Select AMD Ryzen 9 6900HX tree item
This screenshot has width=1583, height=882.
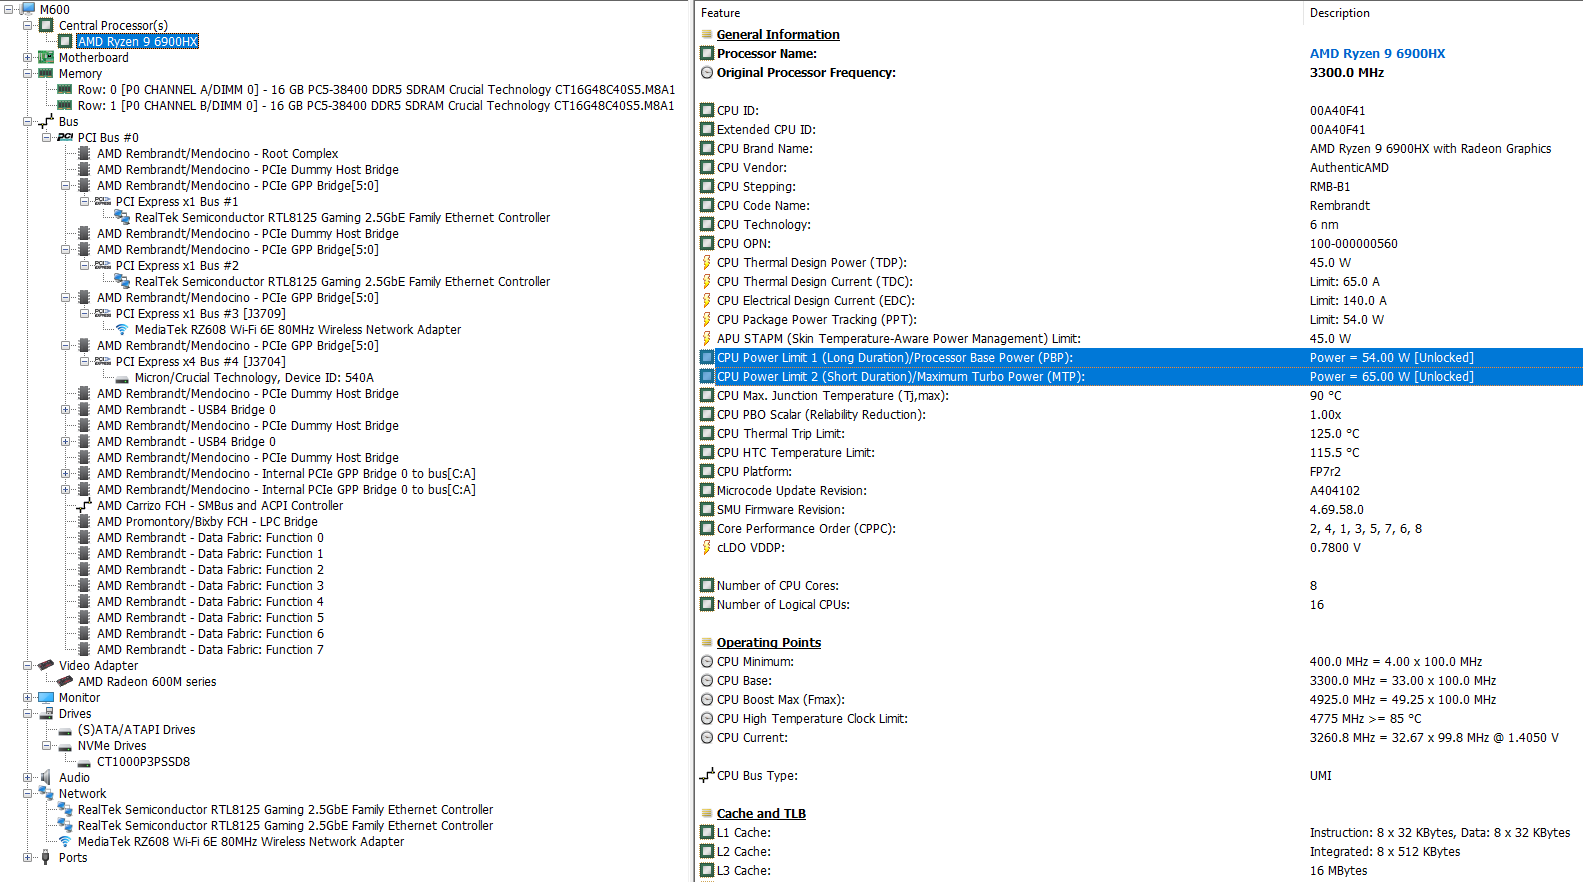(x=138, y=41)
